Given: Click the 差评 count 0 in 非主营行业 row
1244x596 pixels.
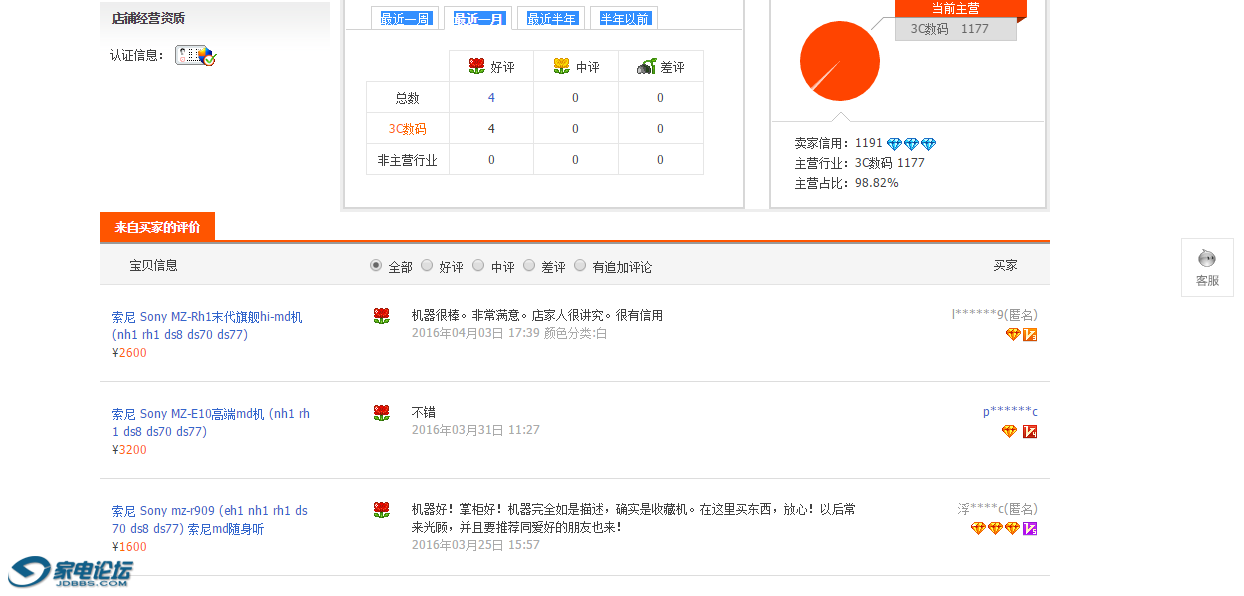Looking at the screenshot, I should point(660,160).
